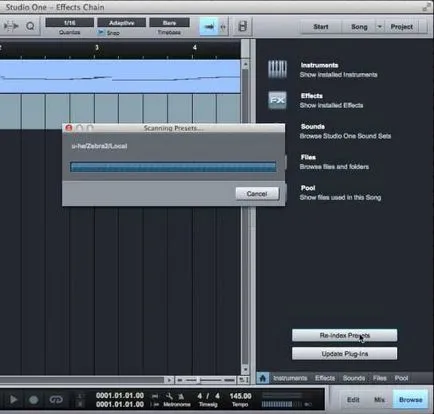
Task: Click the horizontal zoom slider under arrangement
Action: point(207,380)
